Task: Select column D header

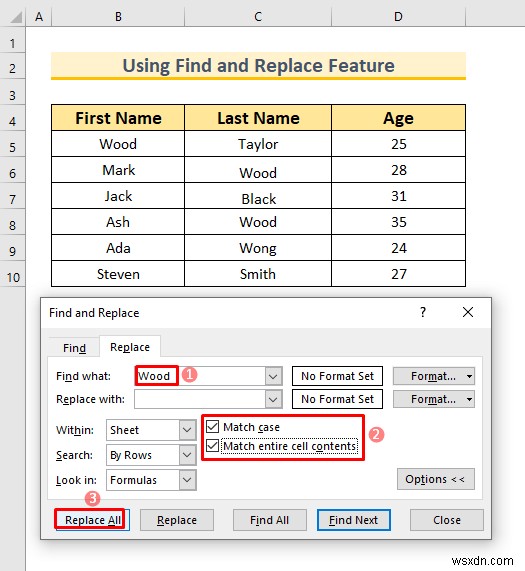Action: point(398,17)
